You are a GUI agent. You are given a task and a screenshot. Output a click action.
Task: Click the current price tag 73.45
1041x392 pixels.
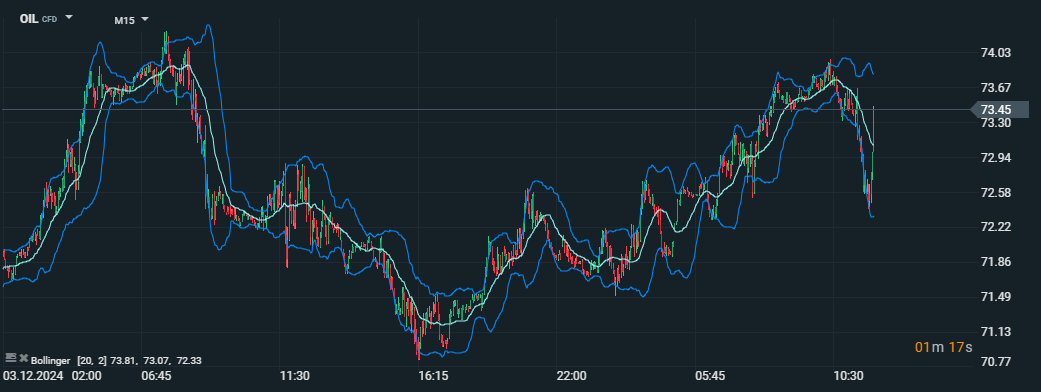(x=1000, y=110)
